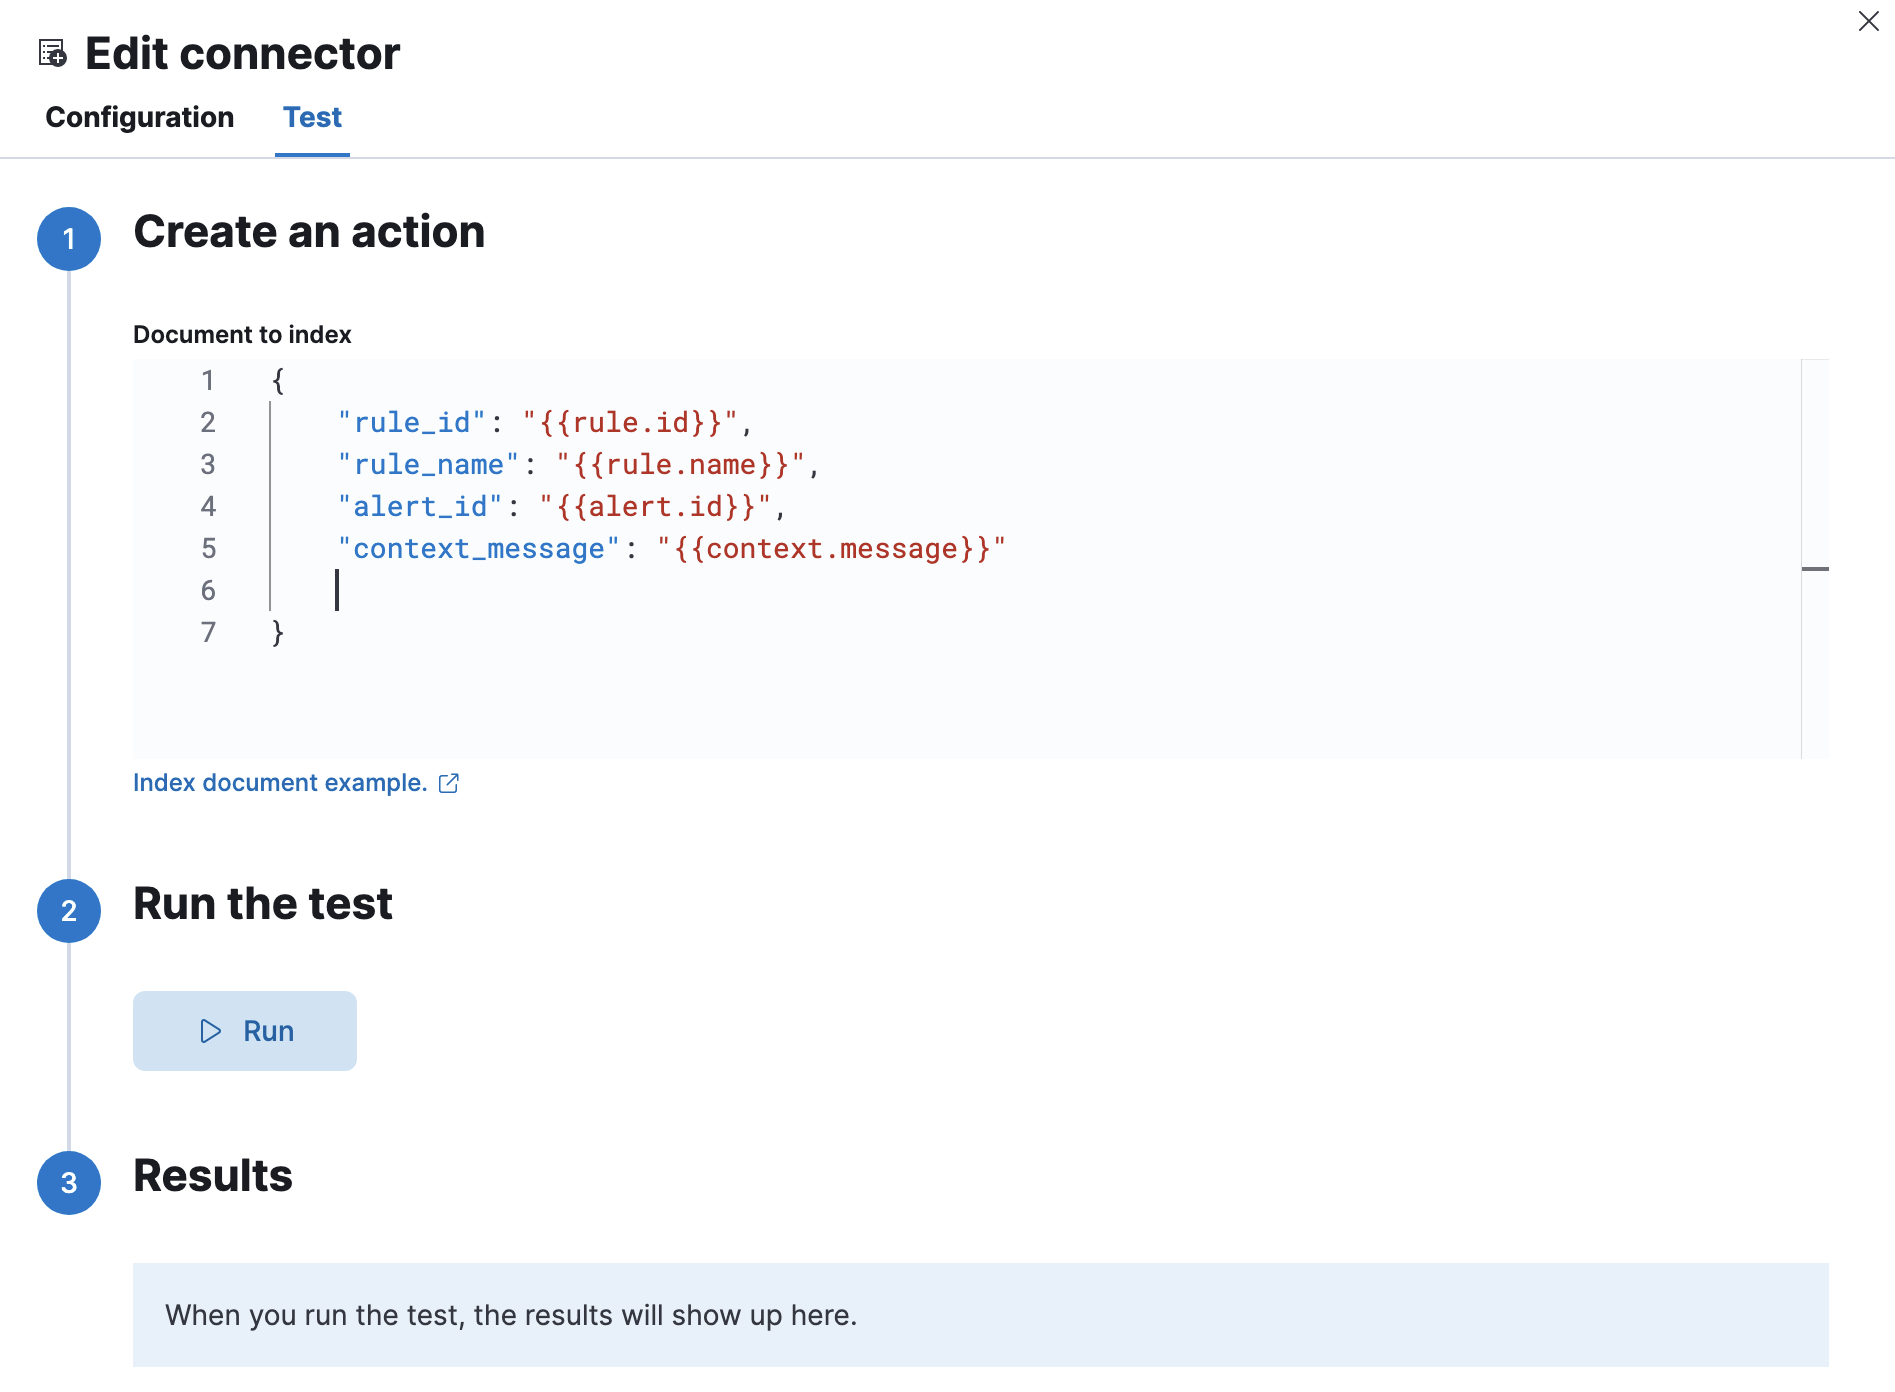Click the context_message line in the JSON
1895x1392 pixels.
click(670, 548)
